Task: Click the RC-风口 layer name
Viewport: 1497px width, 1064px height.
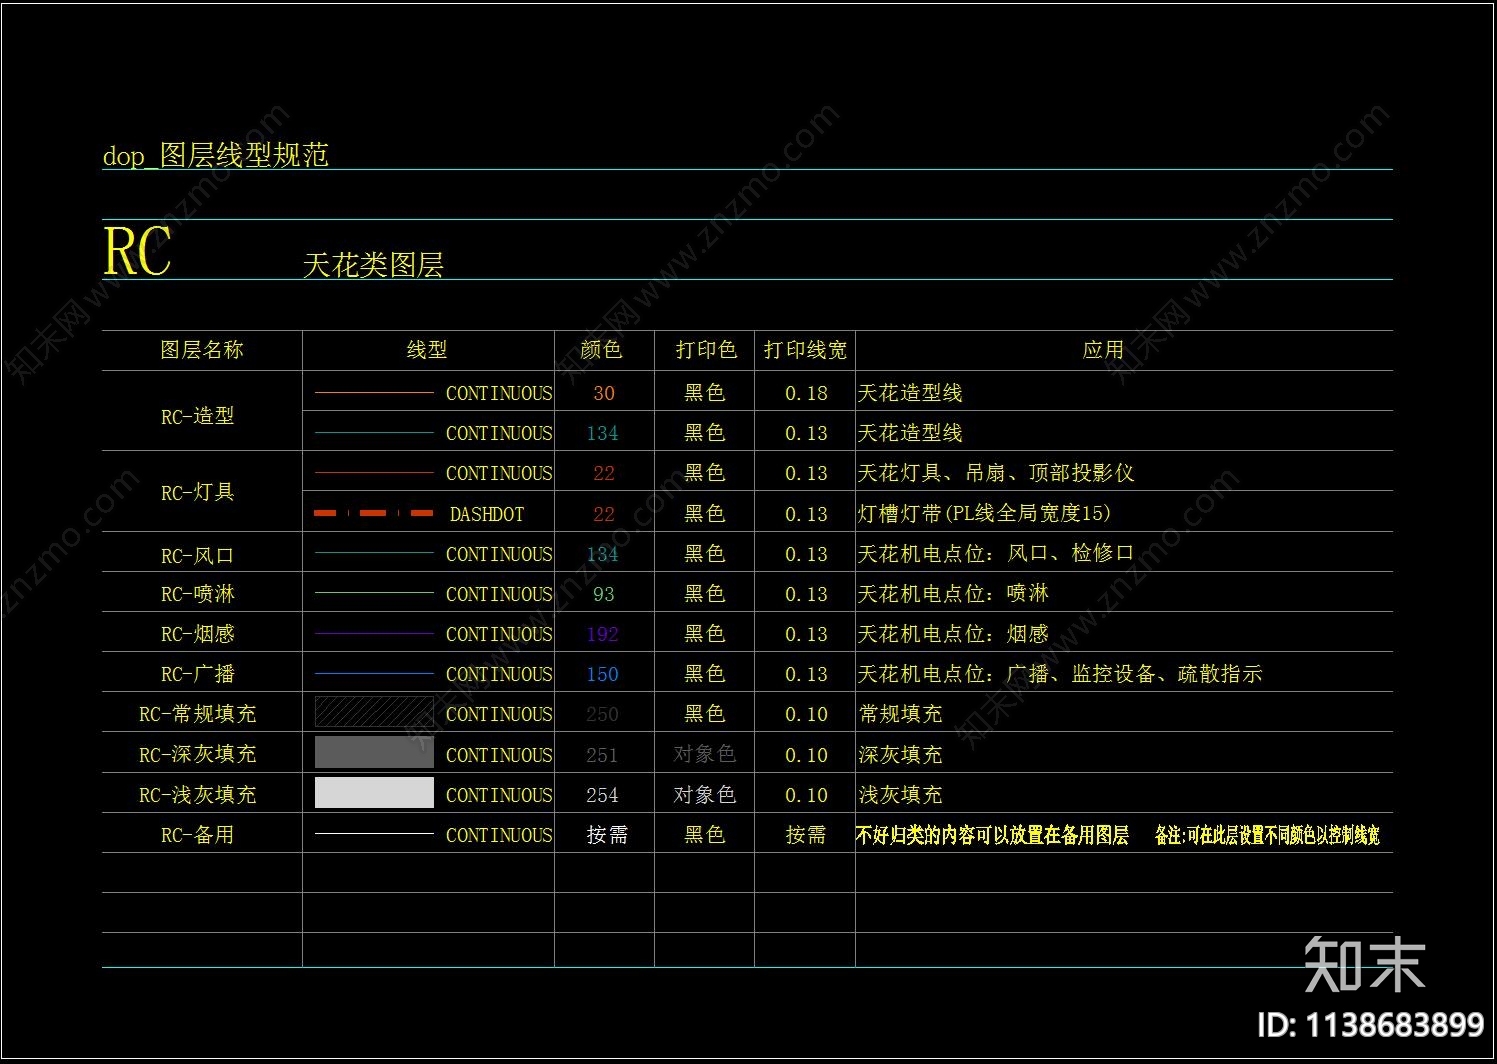Action: point(198,555)
